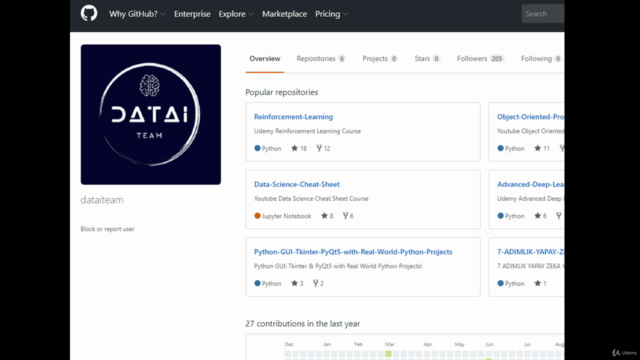The height and width of the screenshot is (360, 640).
Task: Click Python language dot on Python-GUI-Tkinter card
Action: click(x=257, y=283)
